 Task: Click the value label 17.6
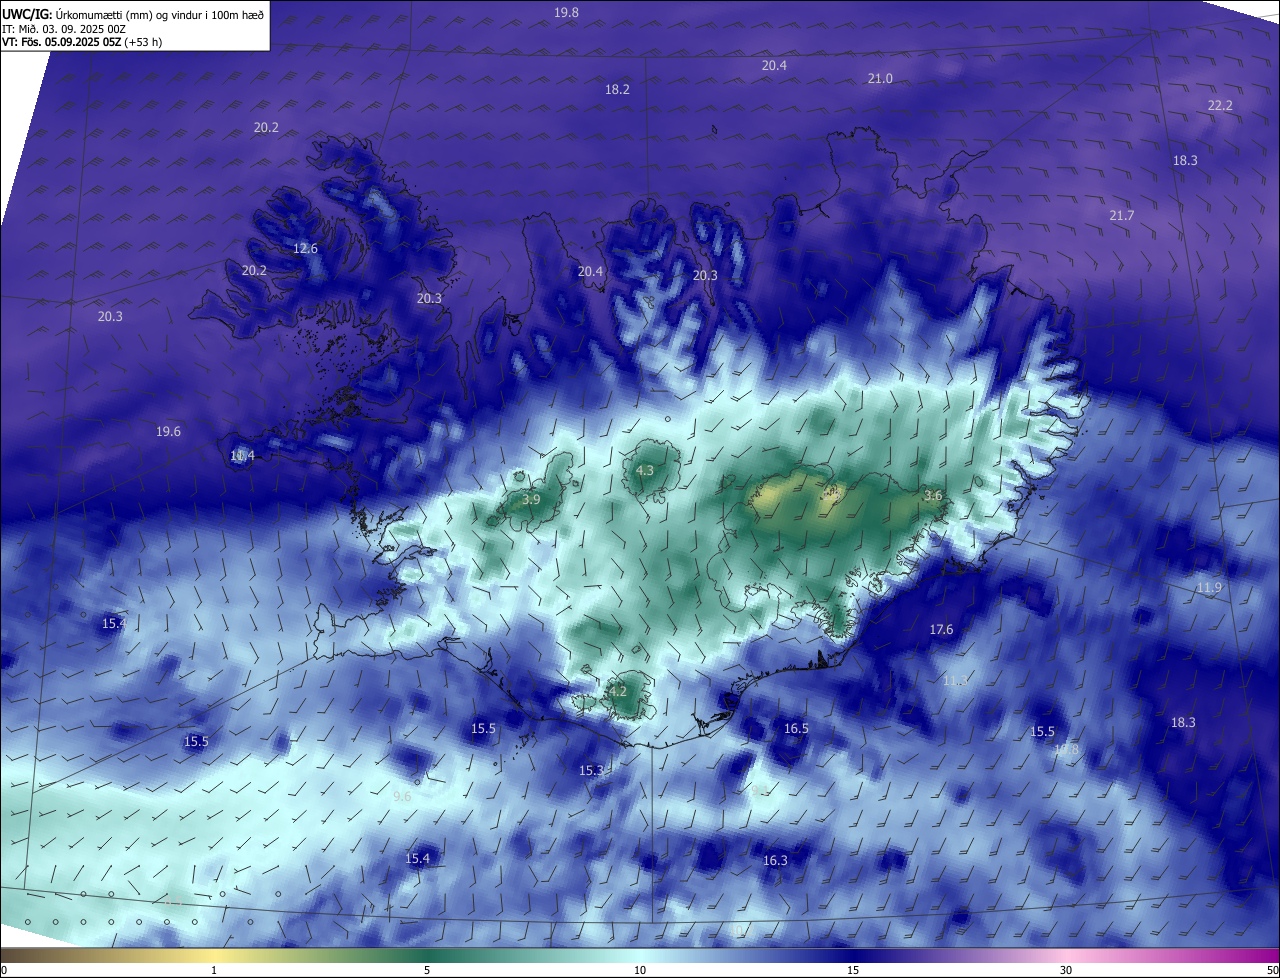(941, 629)
